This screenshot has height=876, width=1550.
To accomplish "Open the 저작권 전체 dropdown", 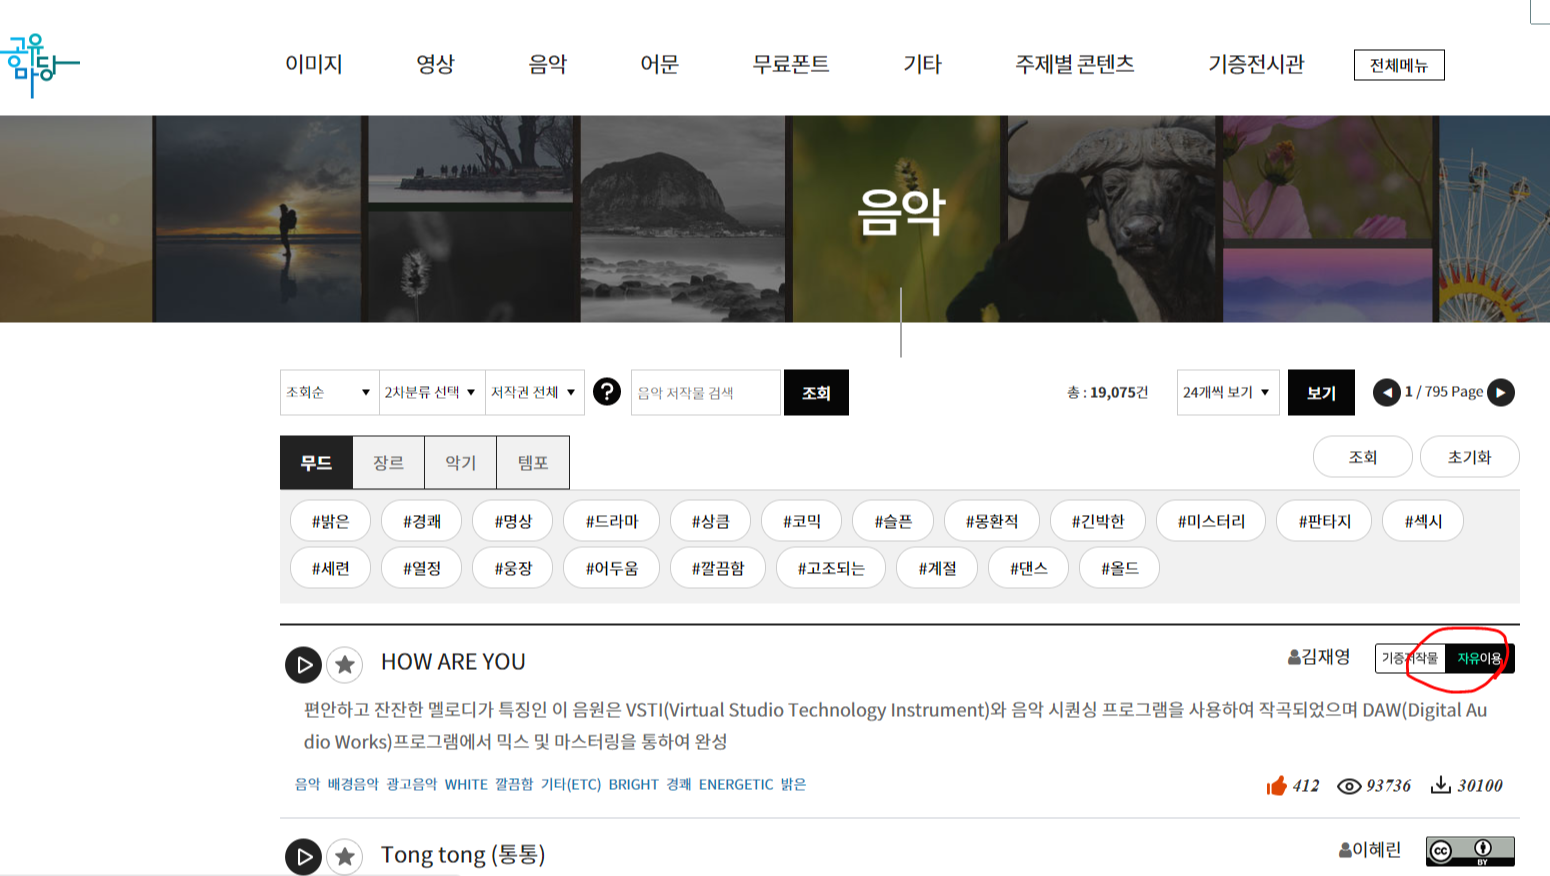I will click(x=534, y=392).
